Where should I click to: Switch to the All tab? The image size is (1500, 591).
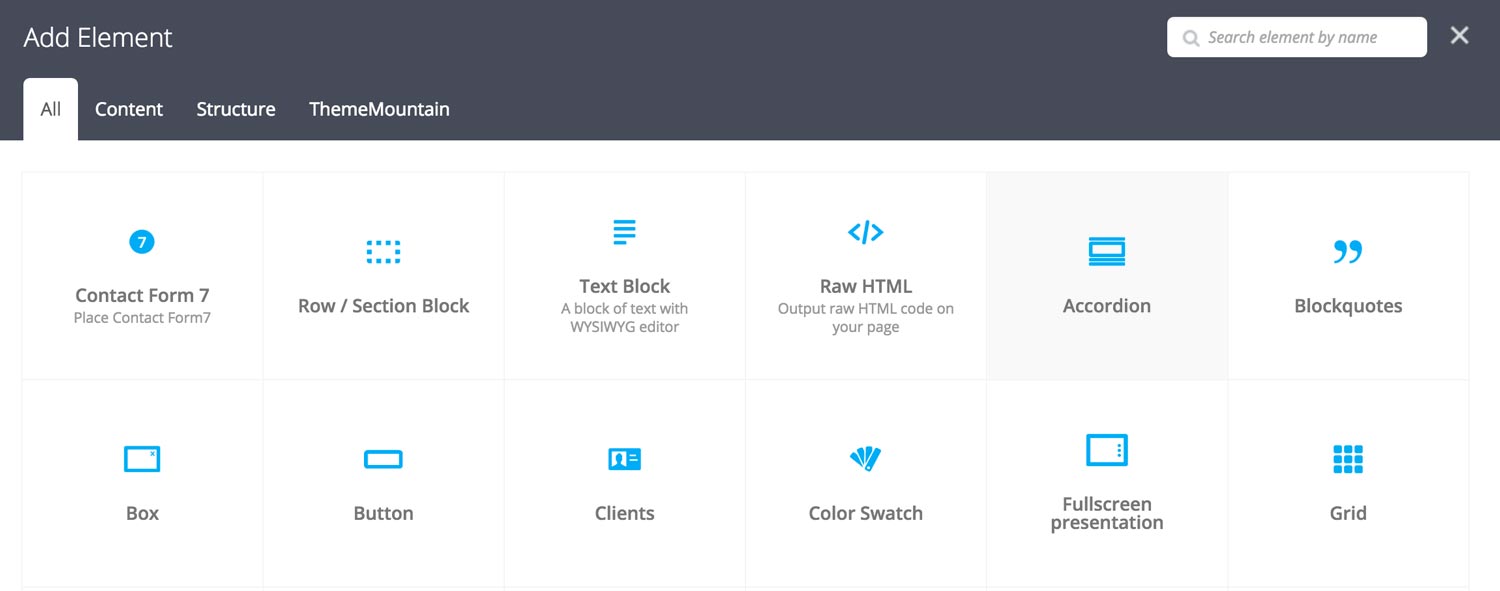pyautogui.click(x=51, y=109)
